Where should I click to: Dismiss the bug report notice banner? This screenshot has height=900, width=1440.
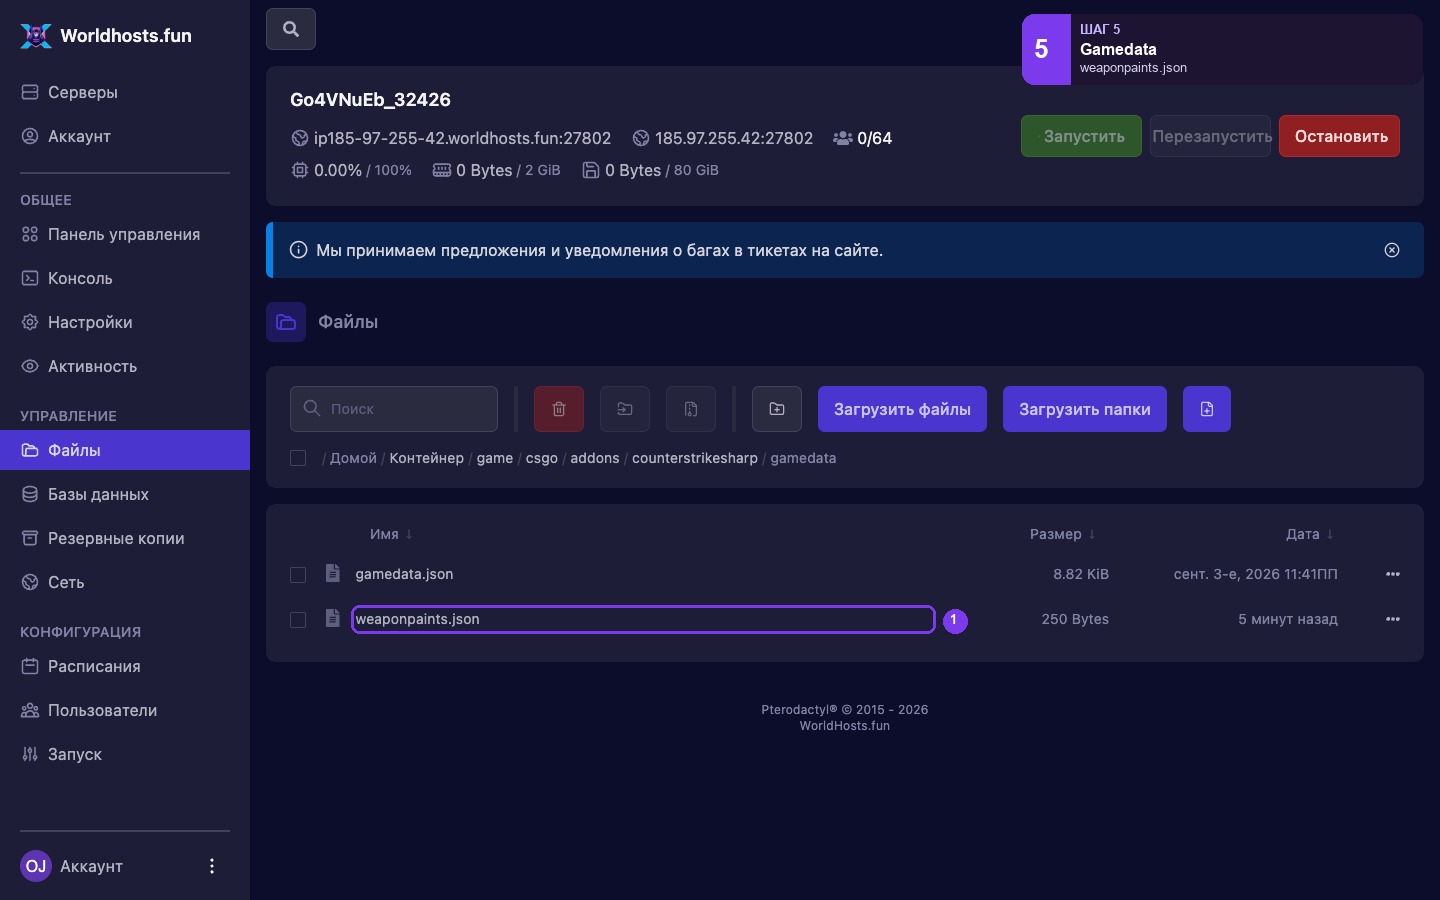pos(1392,250)
